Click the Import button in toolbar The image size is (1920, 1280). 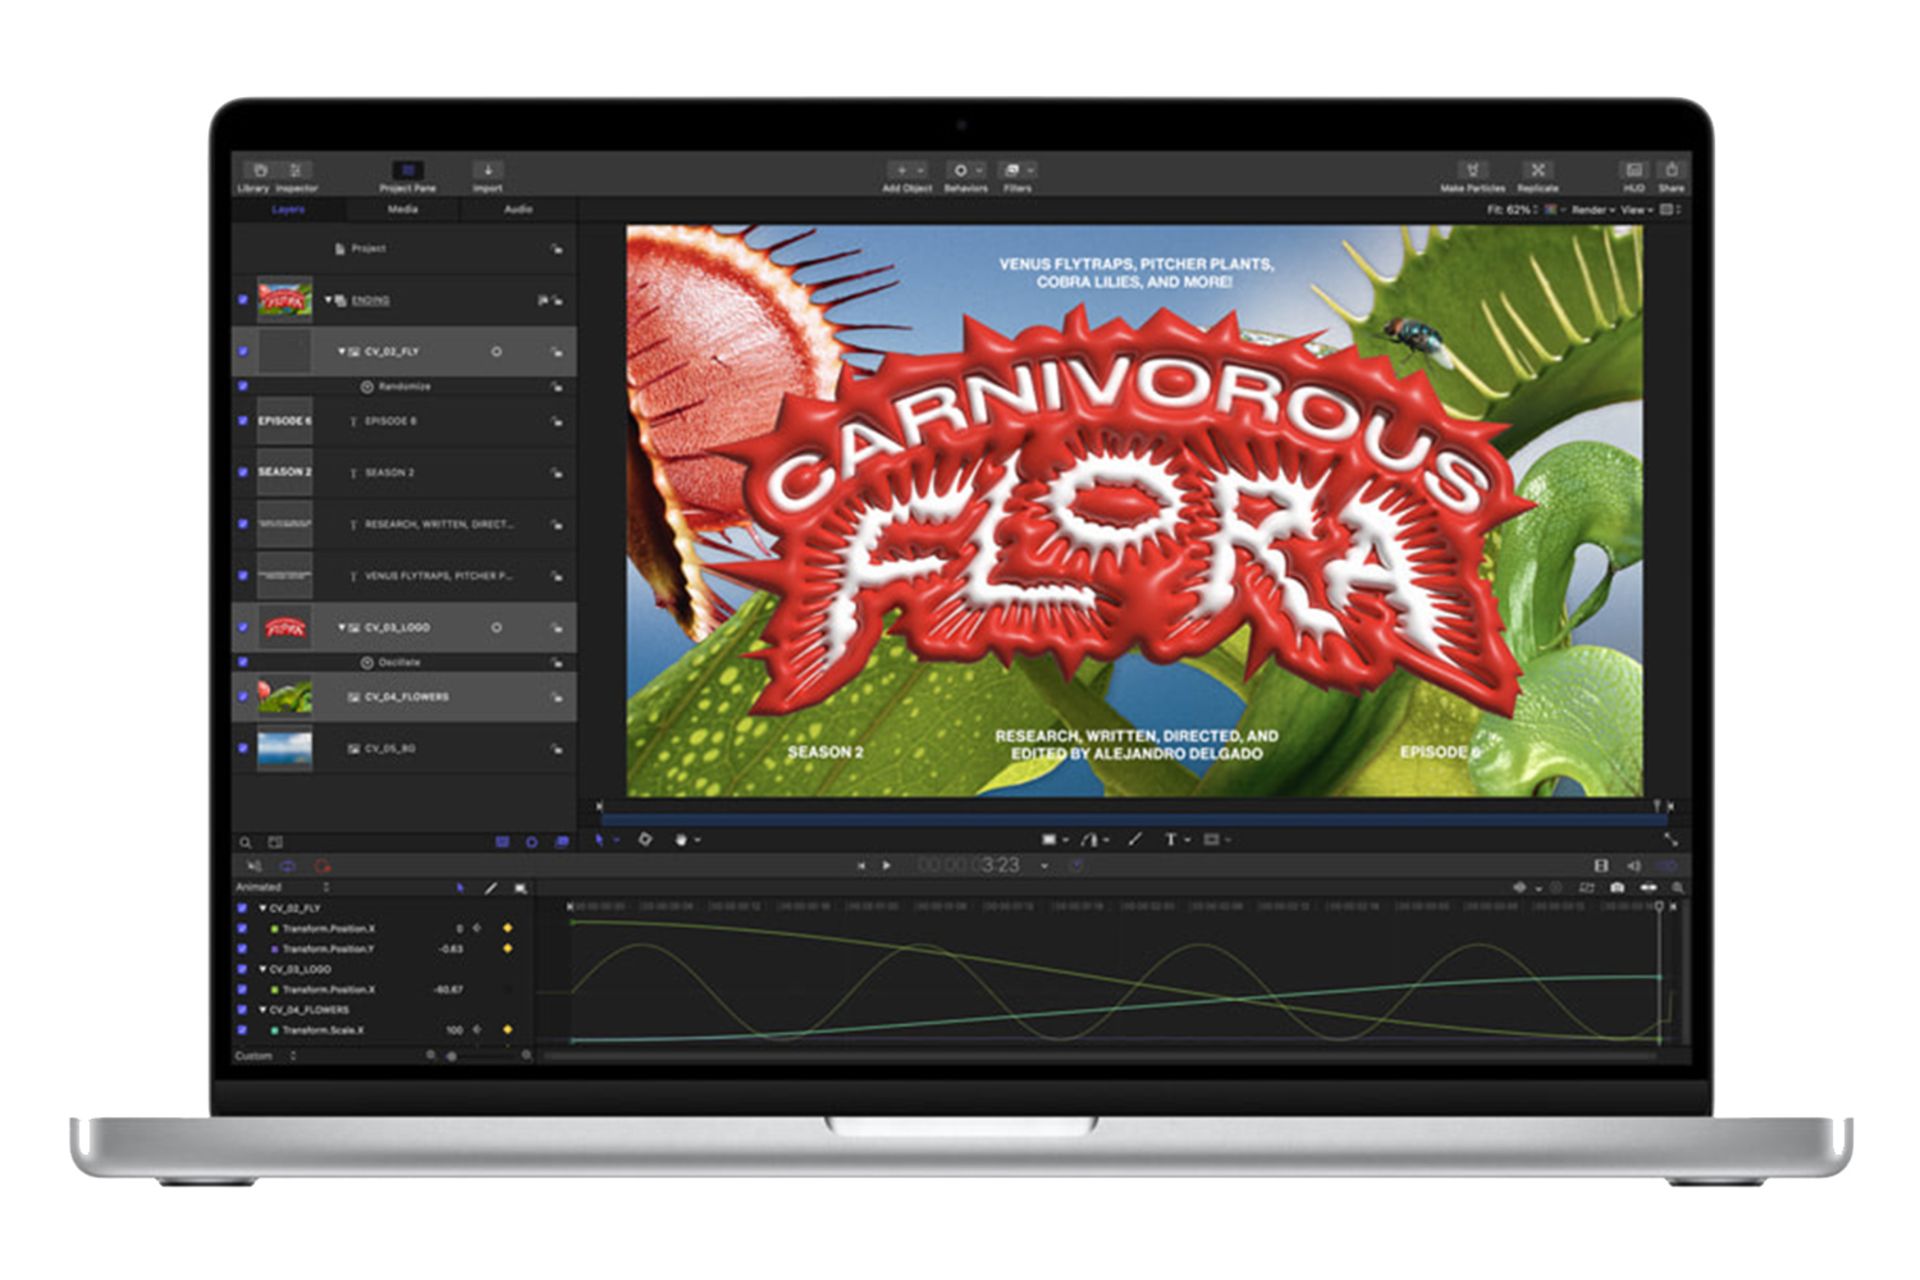coord(488,171)
